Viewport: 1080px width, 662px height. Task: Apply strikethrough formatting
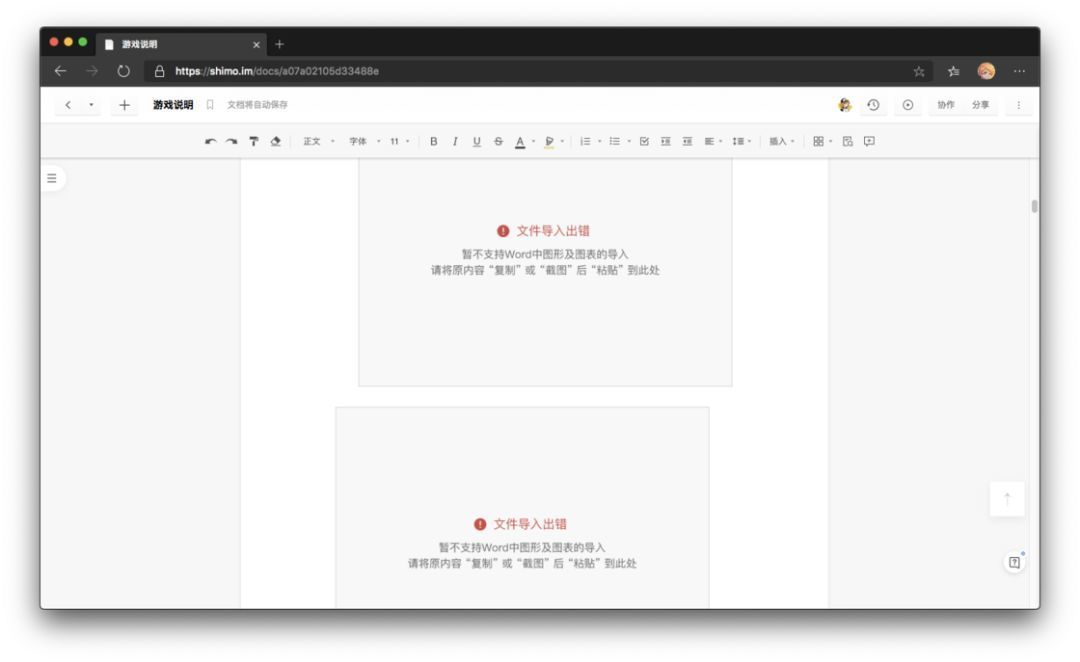498,141
